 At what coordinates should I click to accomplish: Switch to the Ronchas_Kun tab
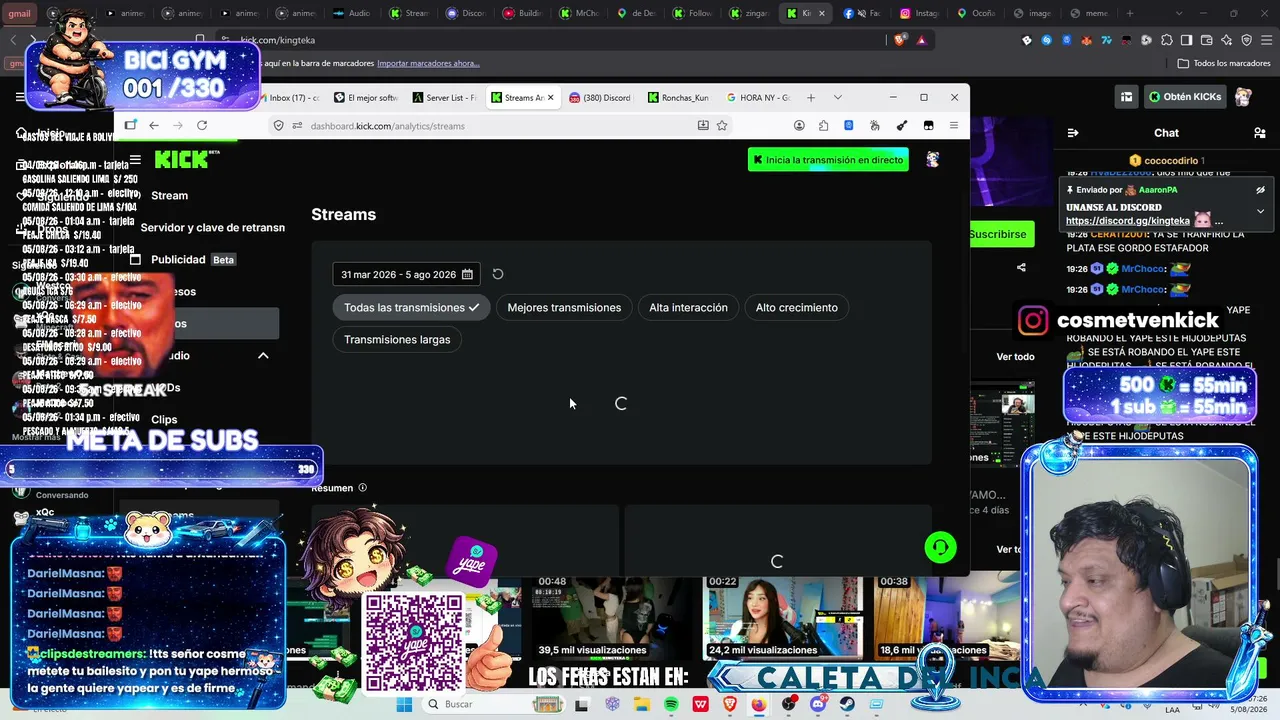678,98
